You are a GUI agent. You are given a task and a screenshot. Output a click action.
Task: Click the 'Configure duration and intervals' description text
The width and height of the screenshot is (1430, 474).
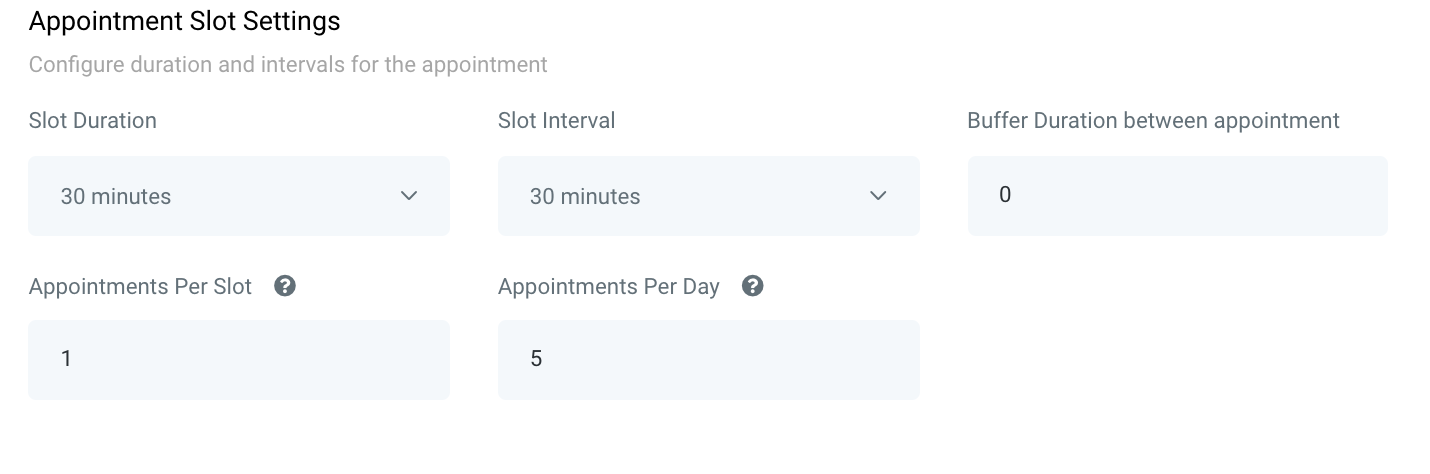tap(288, 65)
